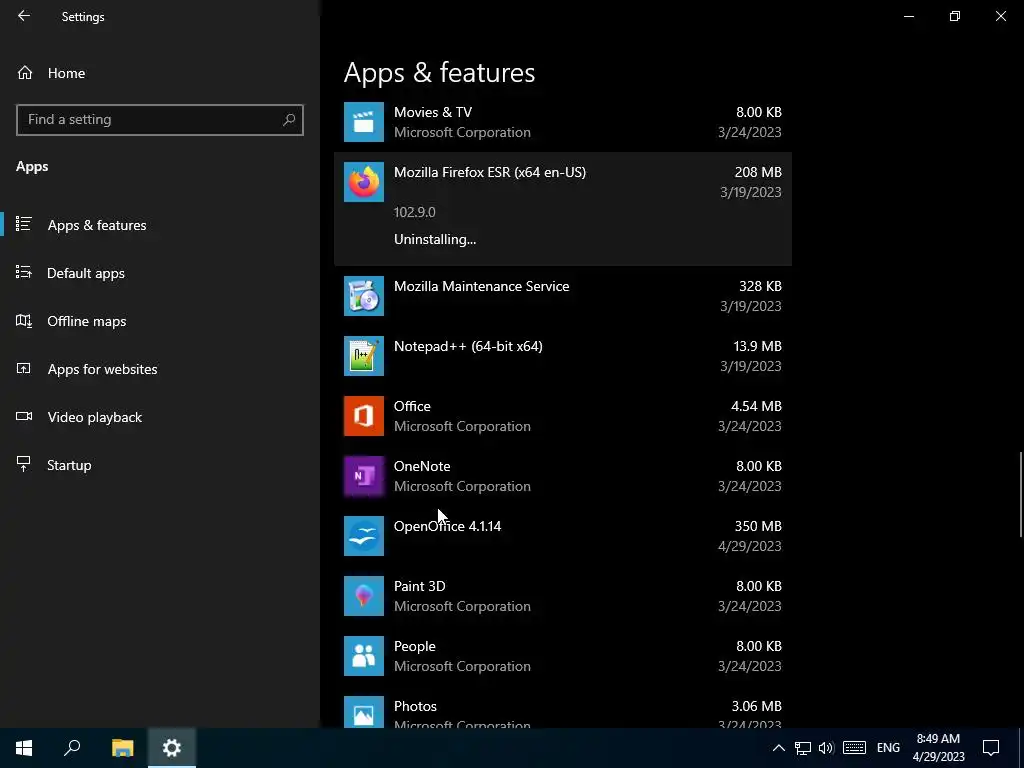Image resolution: width=1024 pixels, height=768 pixels.
Task: Click the Mozilla Maintenance Service icon
Action: pyautogui.click(x=364, y=296)
